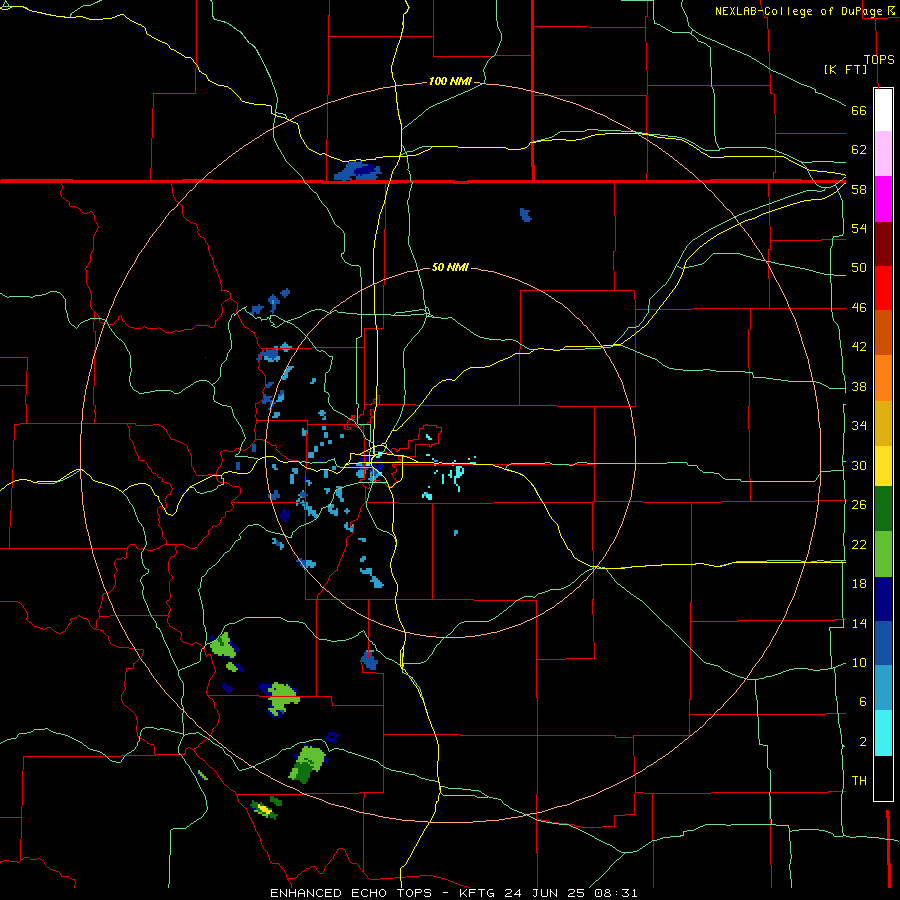Click the 22 value on the legend
This screenshot has height=900, width=900.
click(859, 544)
